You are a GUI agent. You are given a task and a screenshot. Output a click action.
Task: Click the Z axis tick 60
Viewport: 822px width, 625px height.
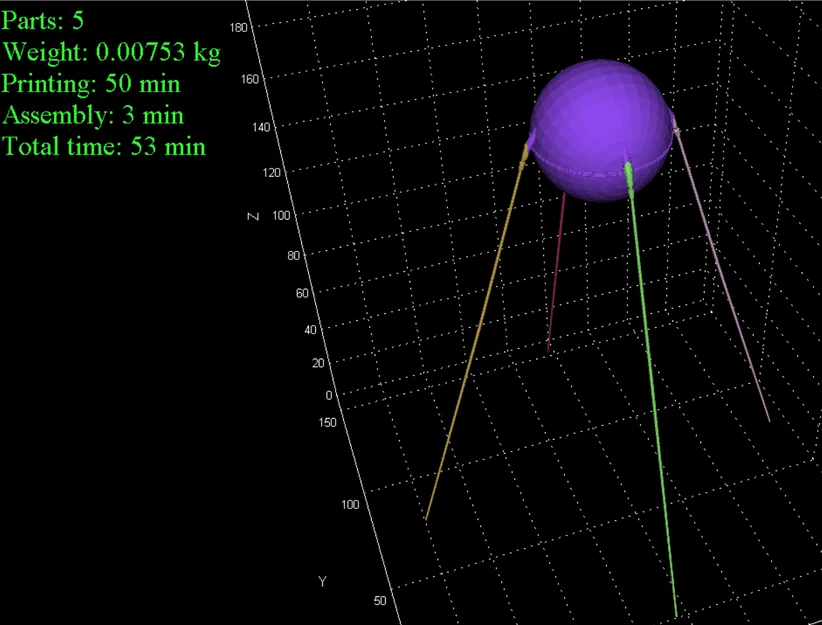coord(302,293)
